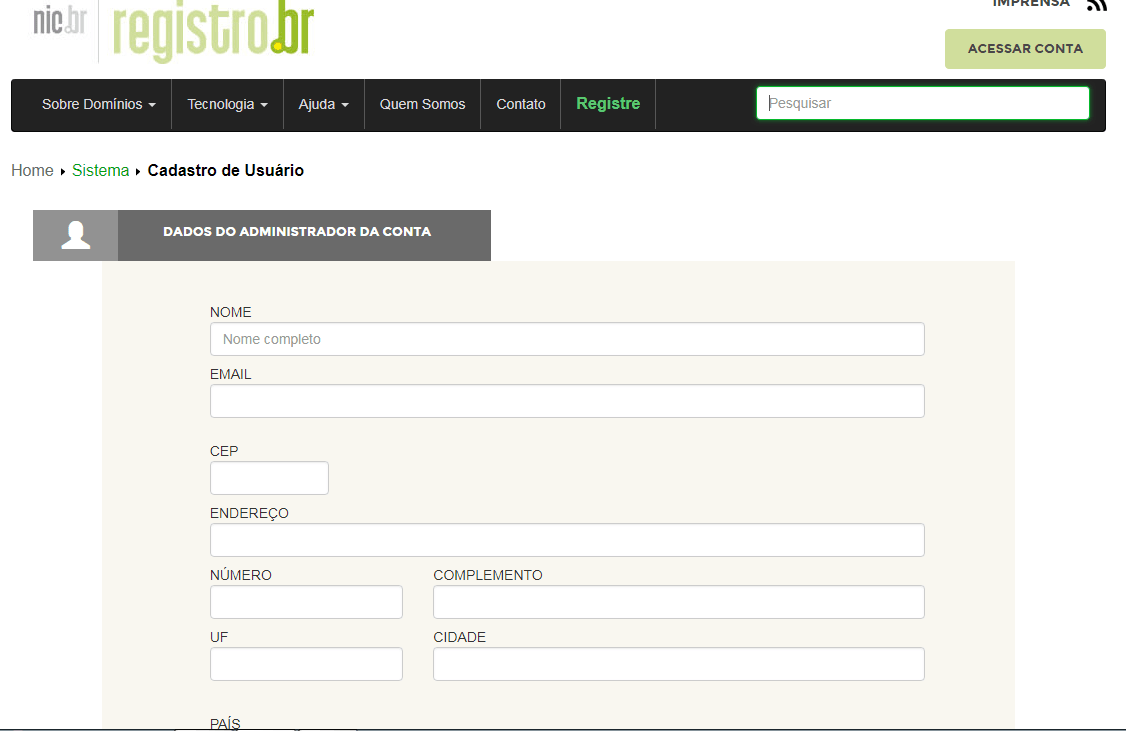Image resolution: width=1126 pixels, height=731 pixels.
Task: Click the nic.br logo
Action: tap(60, 20)
